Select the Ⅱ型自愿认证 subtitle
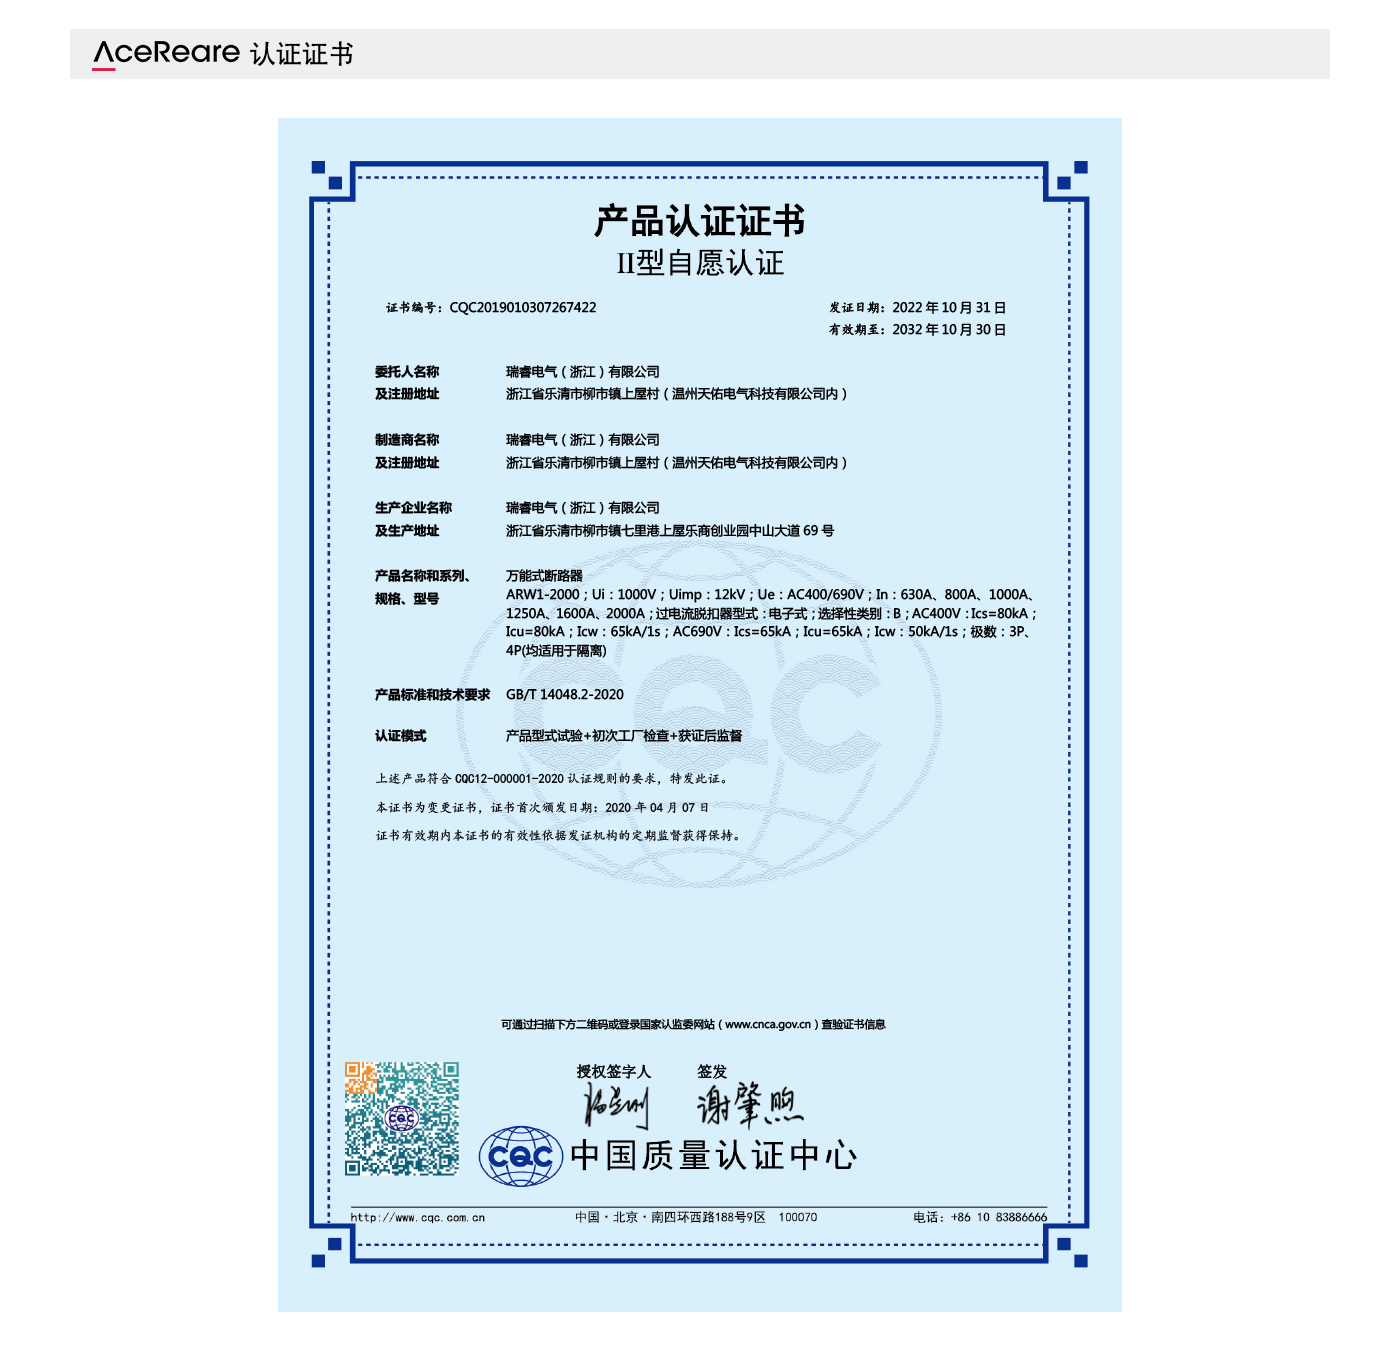The height and width of the screenshot is (1353, 1400). coord(701,262)
